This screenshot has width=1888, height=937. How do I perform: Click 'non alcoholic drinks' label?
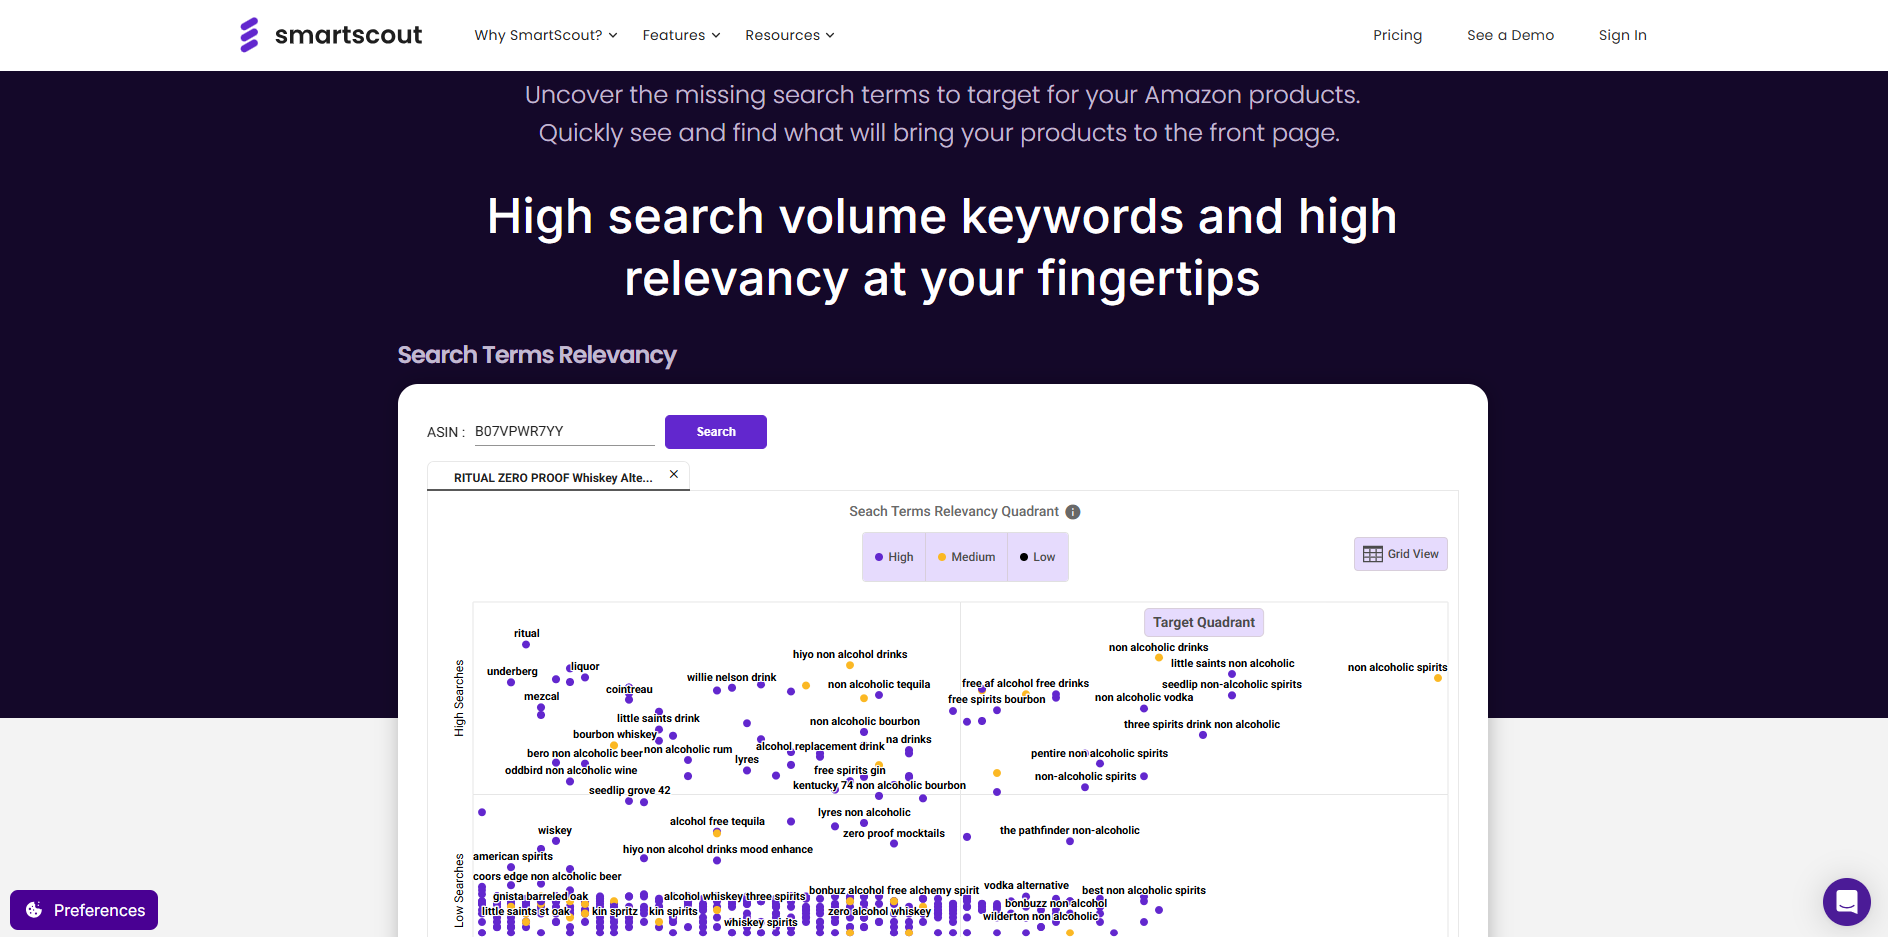pos(1158,647)
